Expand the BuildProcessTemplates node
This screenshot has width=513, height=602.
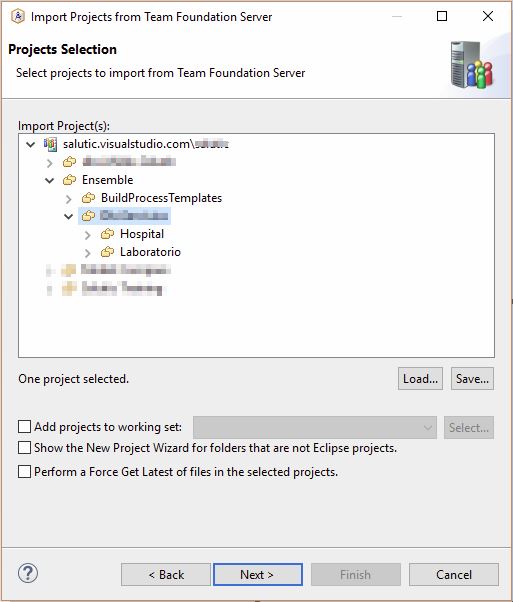tap(69, 198)
